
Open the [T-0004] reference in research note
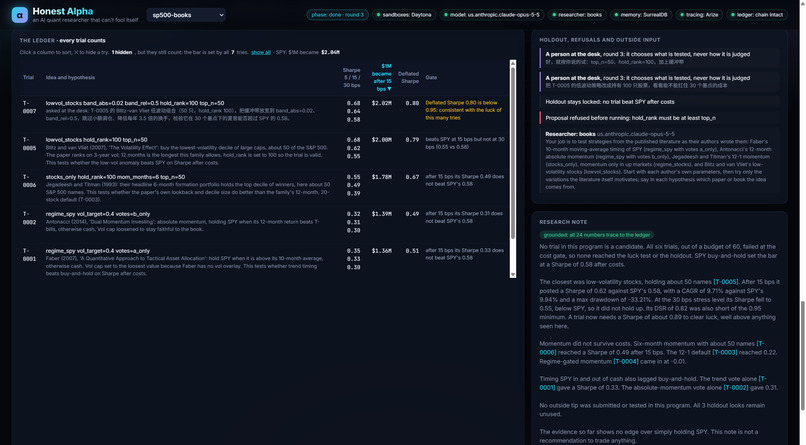[626, 361]
